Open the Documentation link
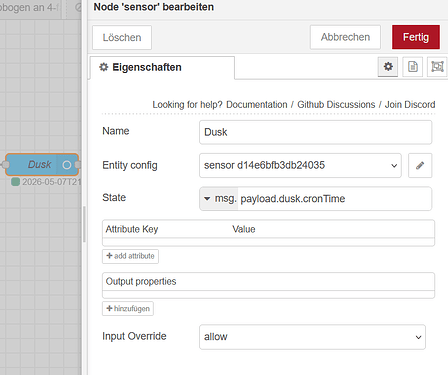The width and height of the screenshot is (448, 375). (257, 105)
